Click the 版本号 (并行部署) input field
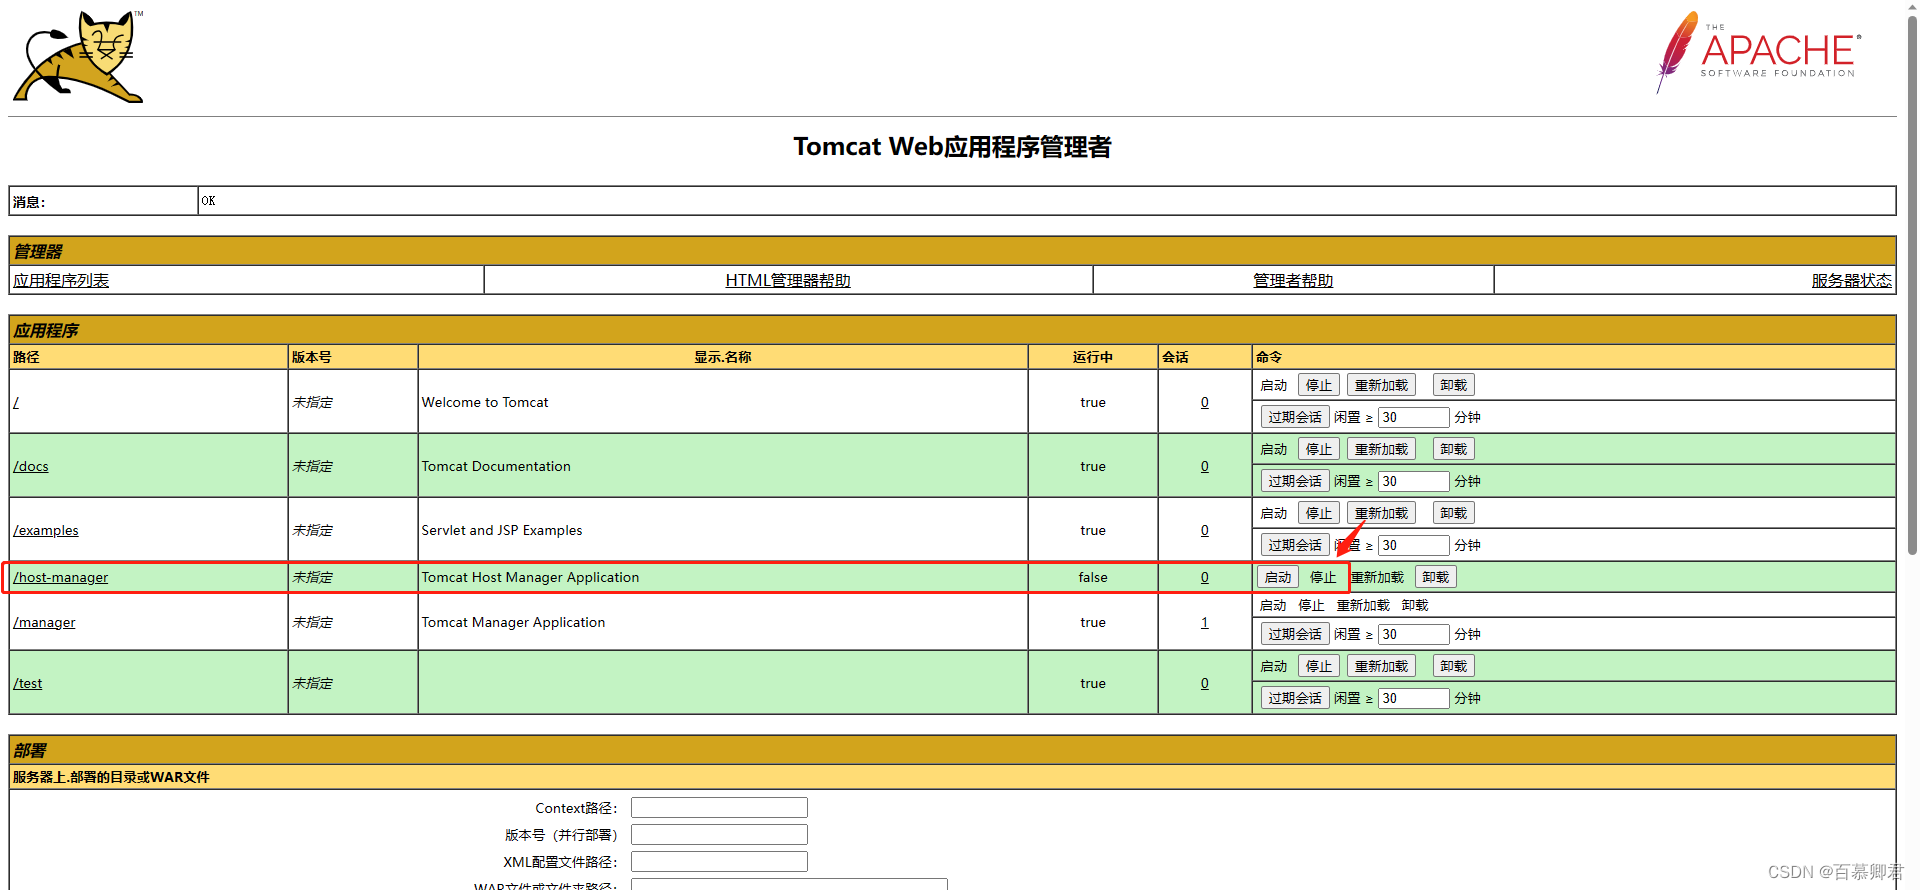1920x890 pixels. coord(719,834)
